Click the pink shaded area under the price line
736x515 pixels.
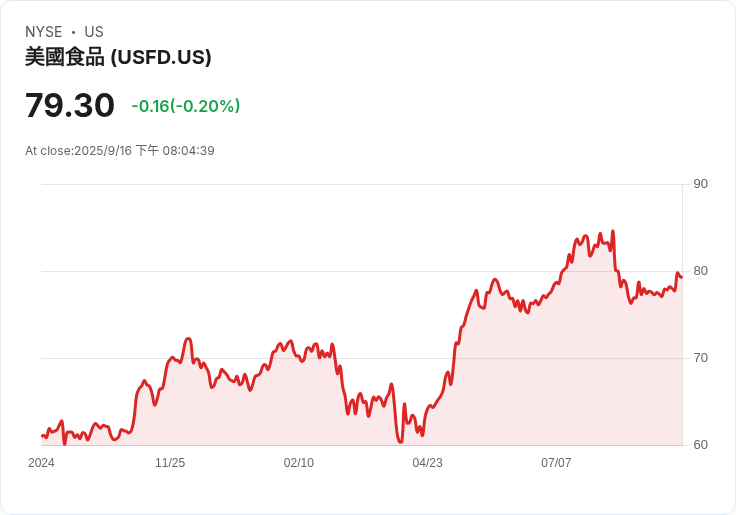point(520,380)
